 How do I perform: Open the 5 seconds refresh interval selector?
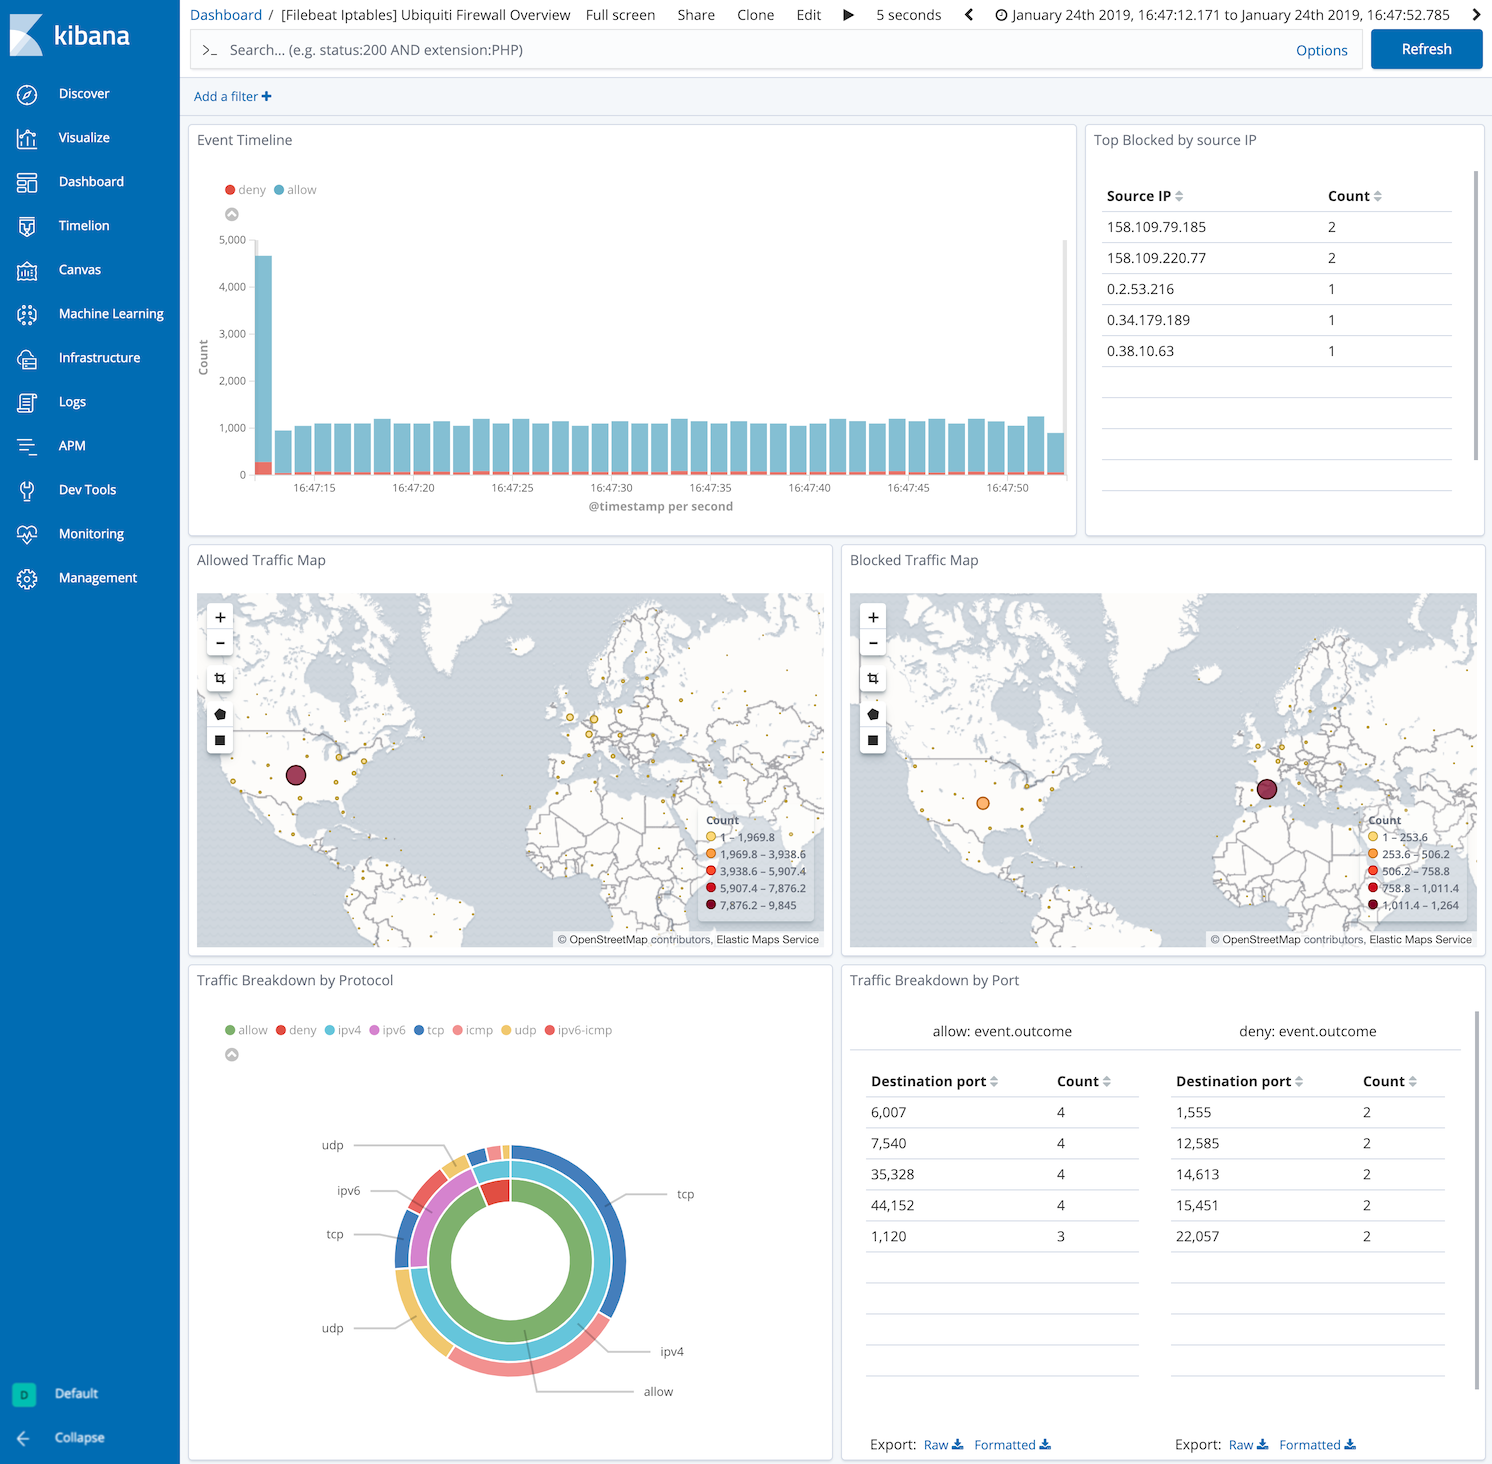point(907,14)
